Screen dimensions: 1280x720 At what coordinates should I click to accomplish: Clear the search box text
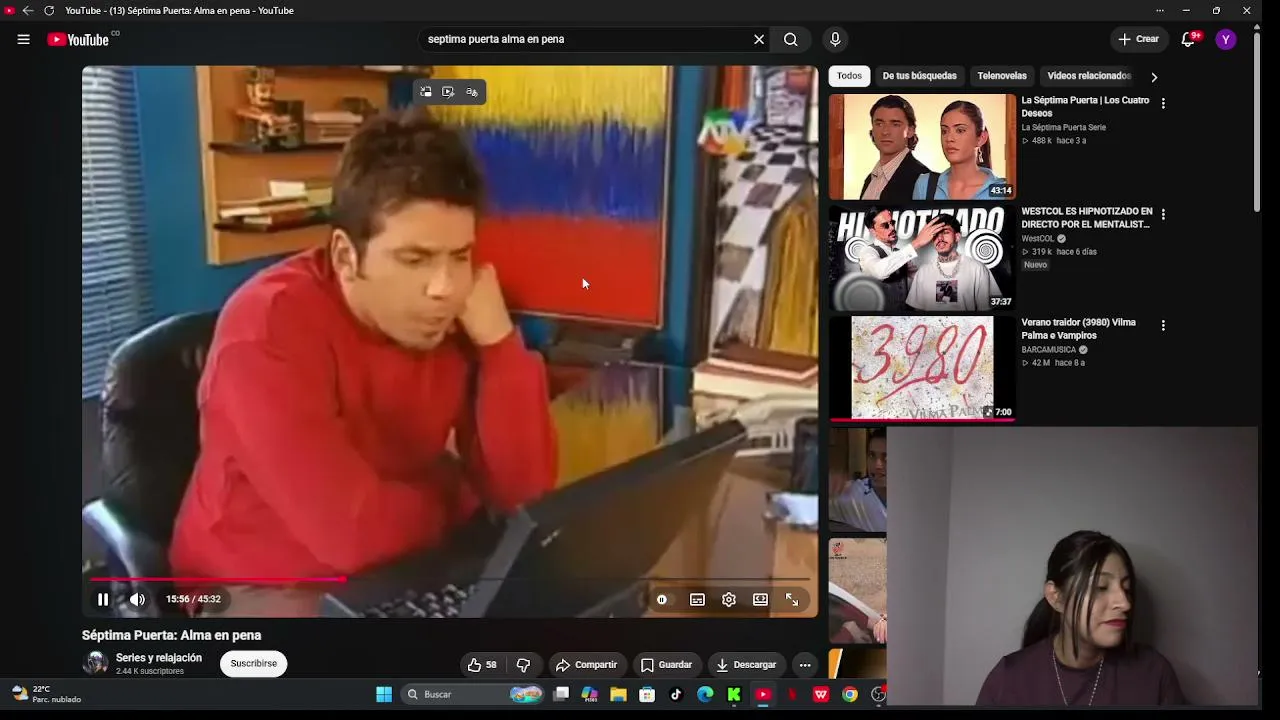[x=759, y=39]
